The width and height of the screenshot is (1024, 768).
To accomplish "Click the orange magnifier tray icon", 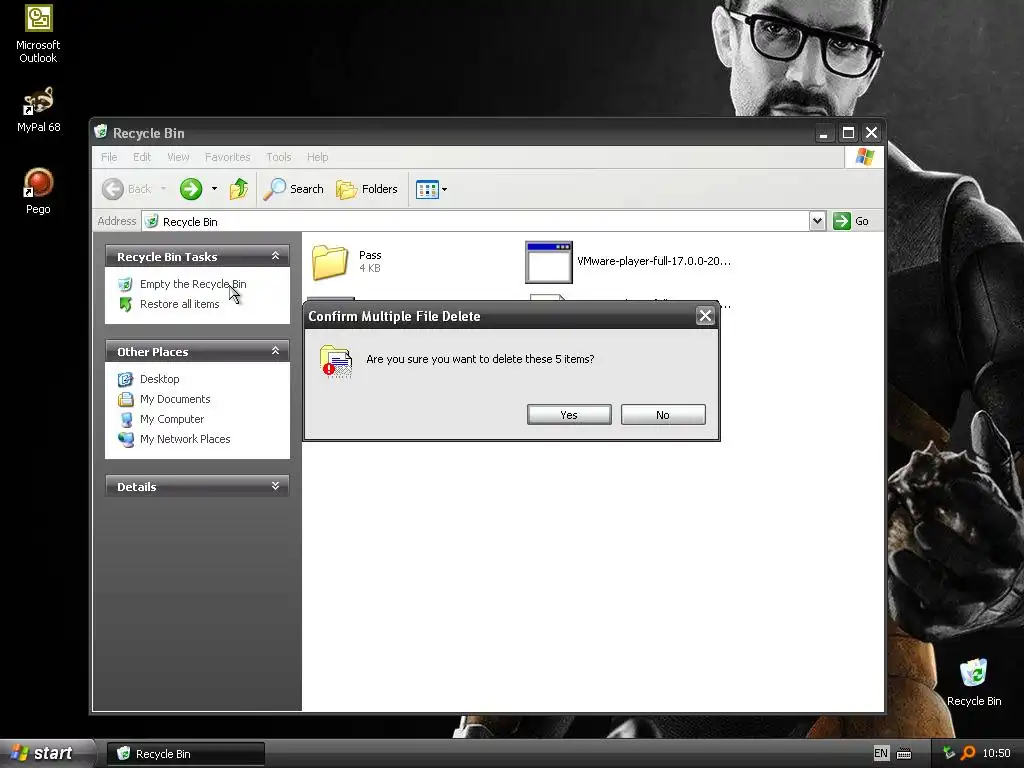I will (968, 753).
